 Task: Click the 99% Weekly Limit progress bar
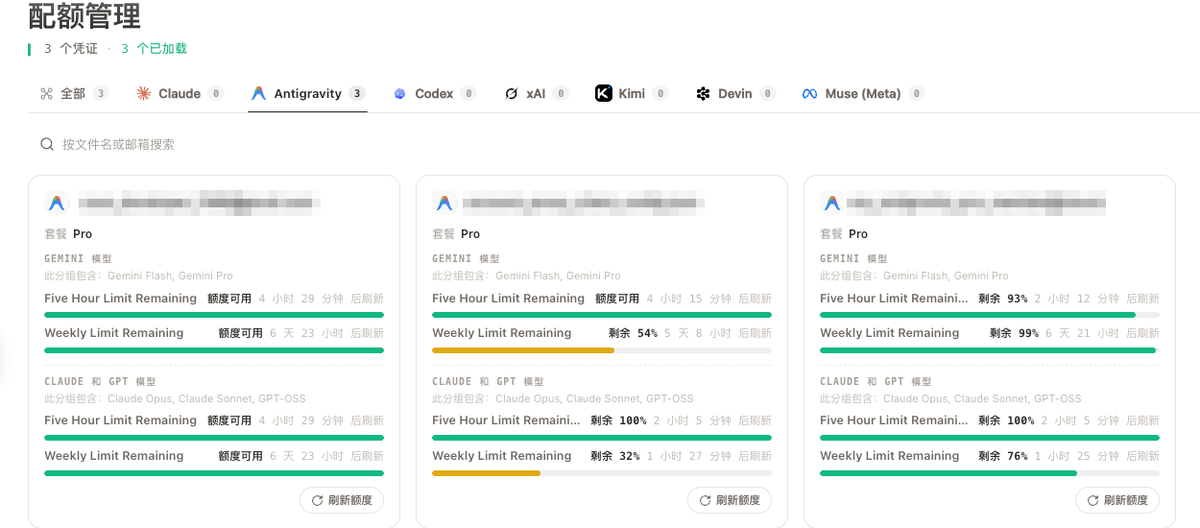[988, 350]
